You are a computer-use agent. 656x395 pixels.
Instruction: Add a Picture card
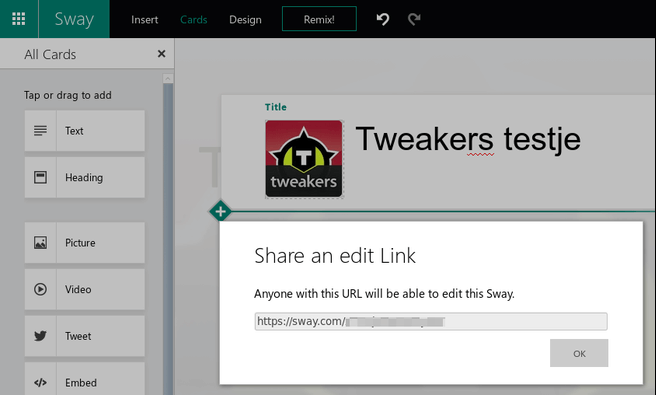85,243
